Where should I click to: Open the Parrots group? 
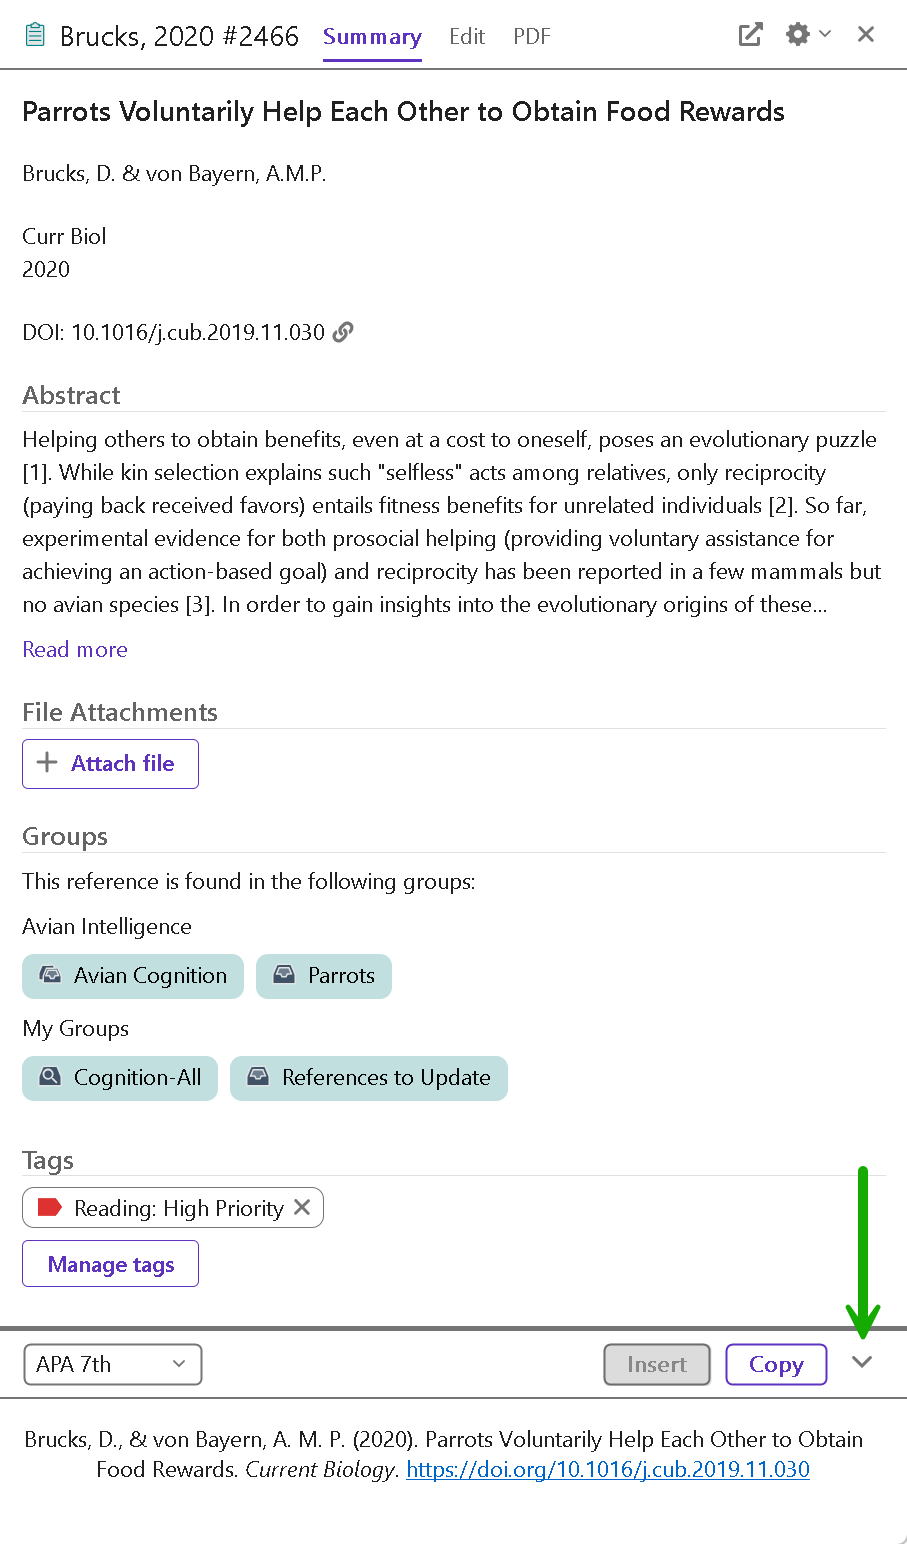click(324, 976)
